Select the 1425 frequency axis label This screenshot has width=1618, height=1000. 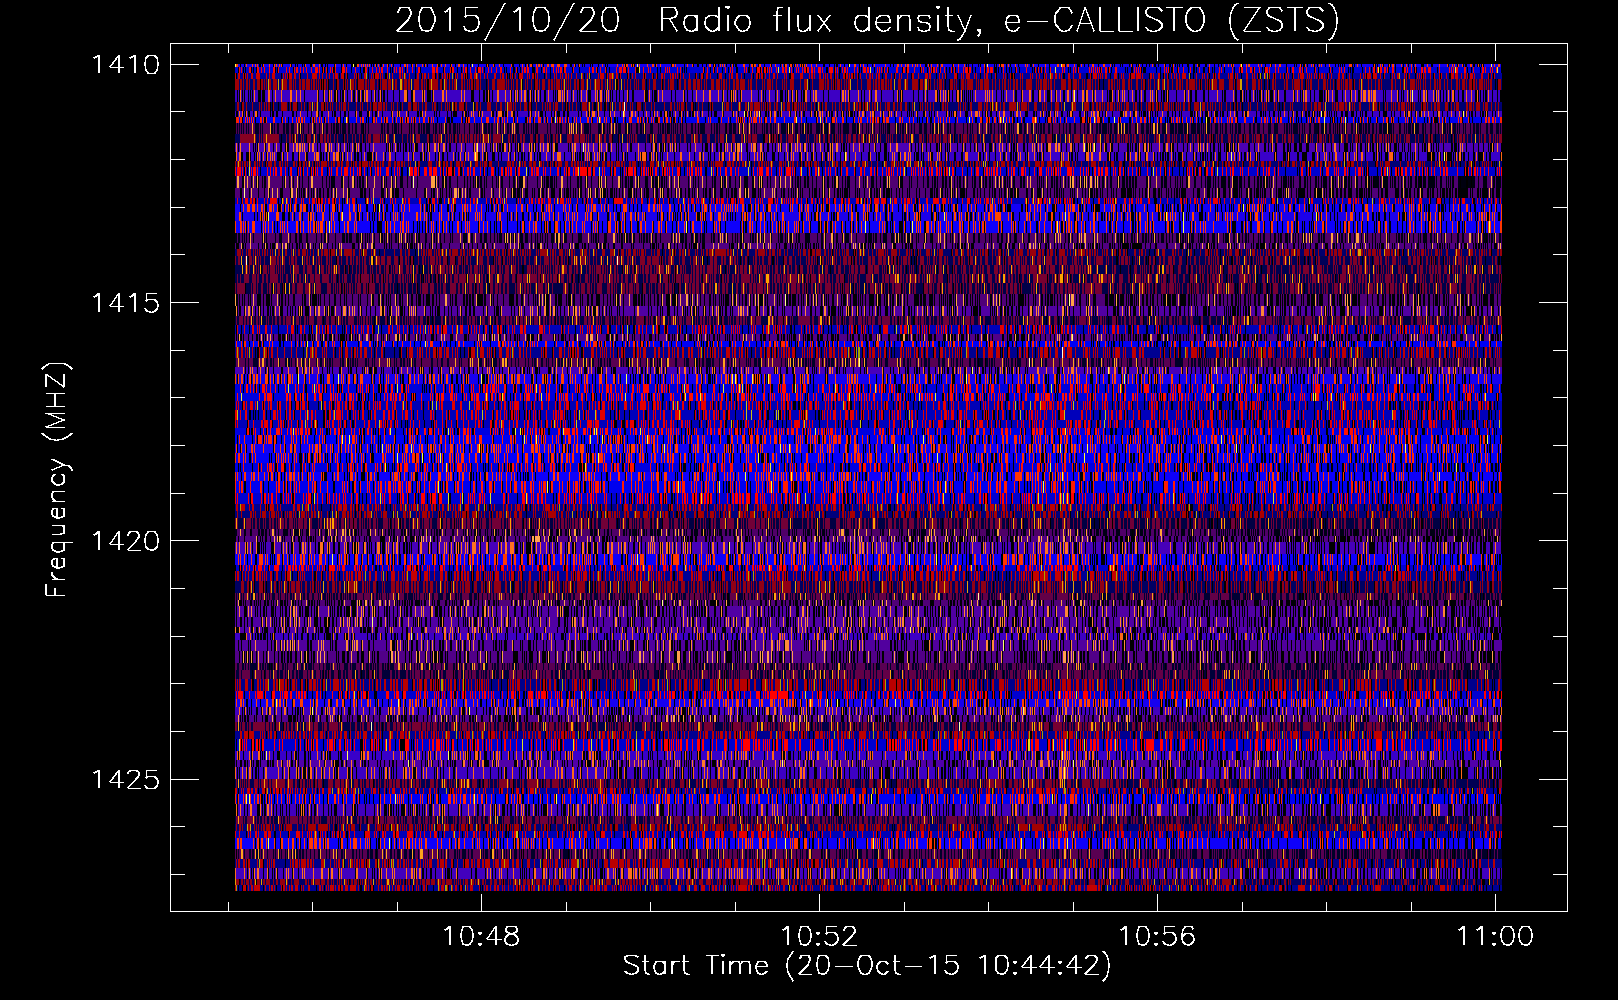(x=125, y=779)
